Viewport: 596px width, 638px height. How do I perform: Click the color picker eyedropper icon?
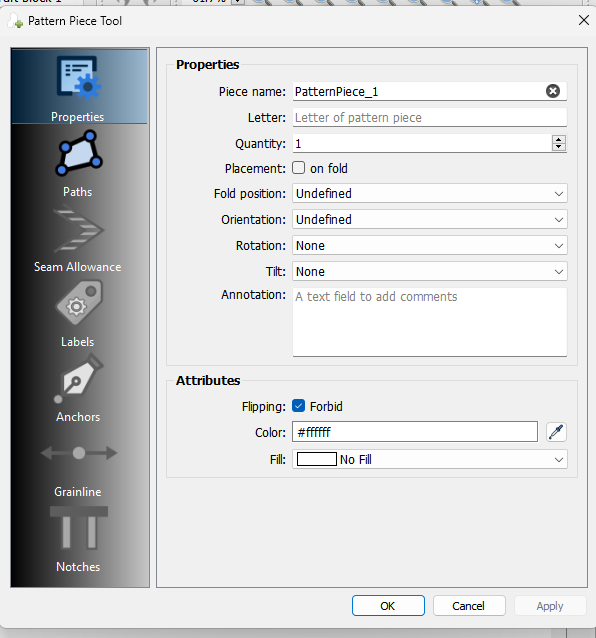click(x=556, y=432)
